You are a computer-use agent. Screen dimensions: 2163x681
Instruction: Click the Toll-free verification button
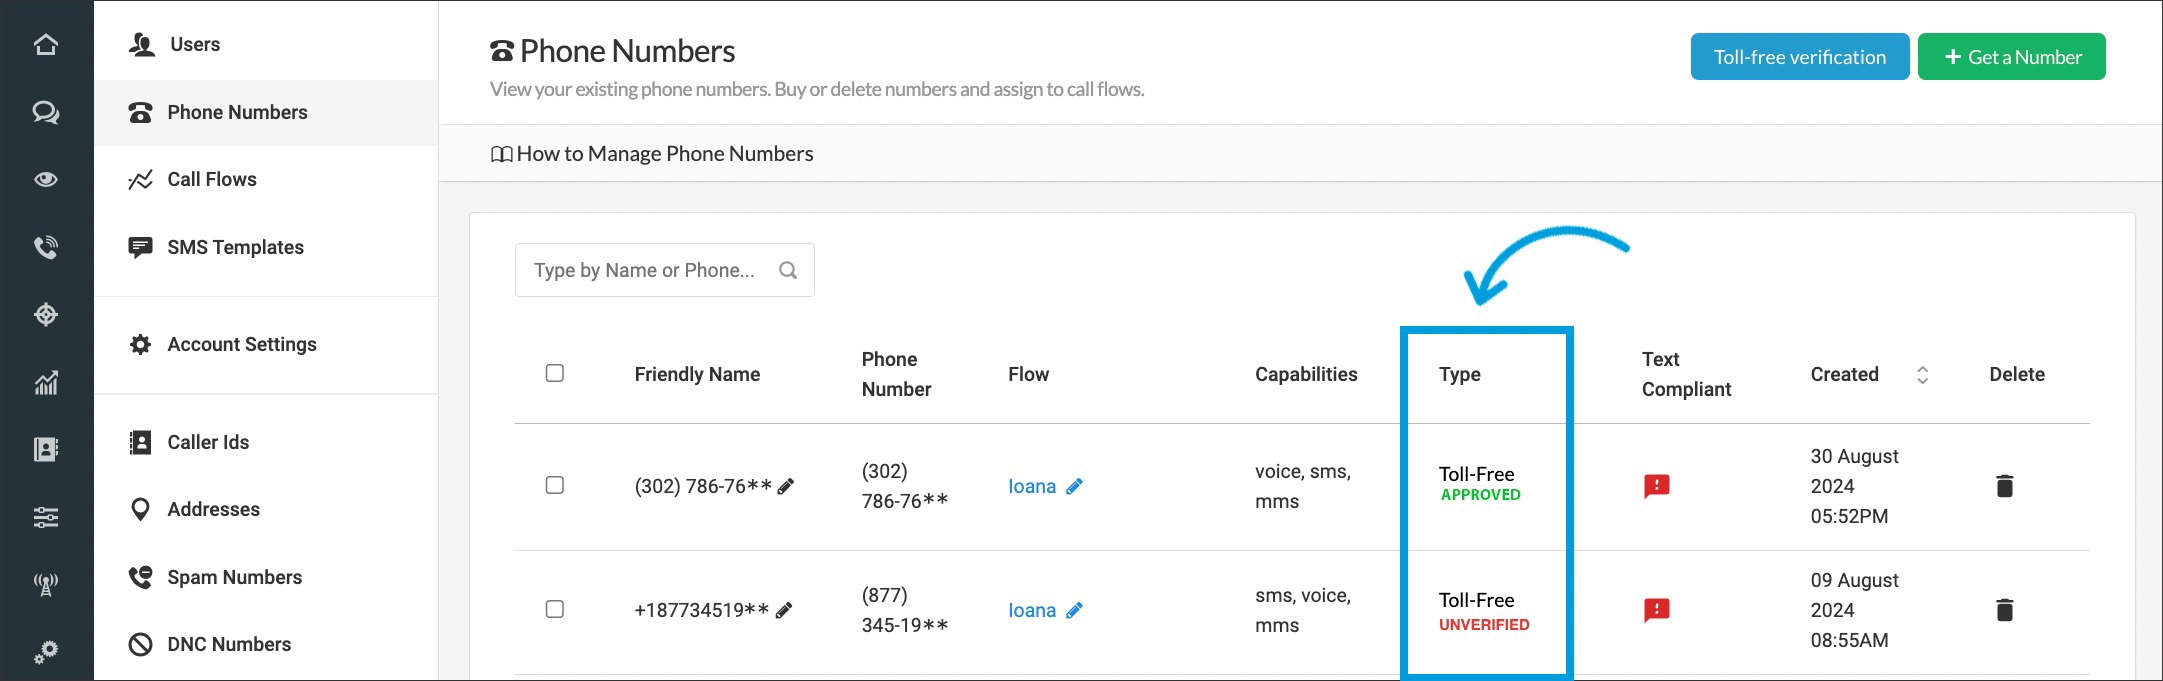(x=1799, y=57)
